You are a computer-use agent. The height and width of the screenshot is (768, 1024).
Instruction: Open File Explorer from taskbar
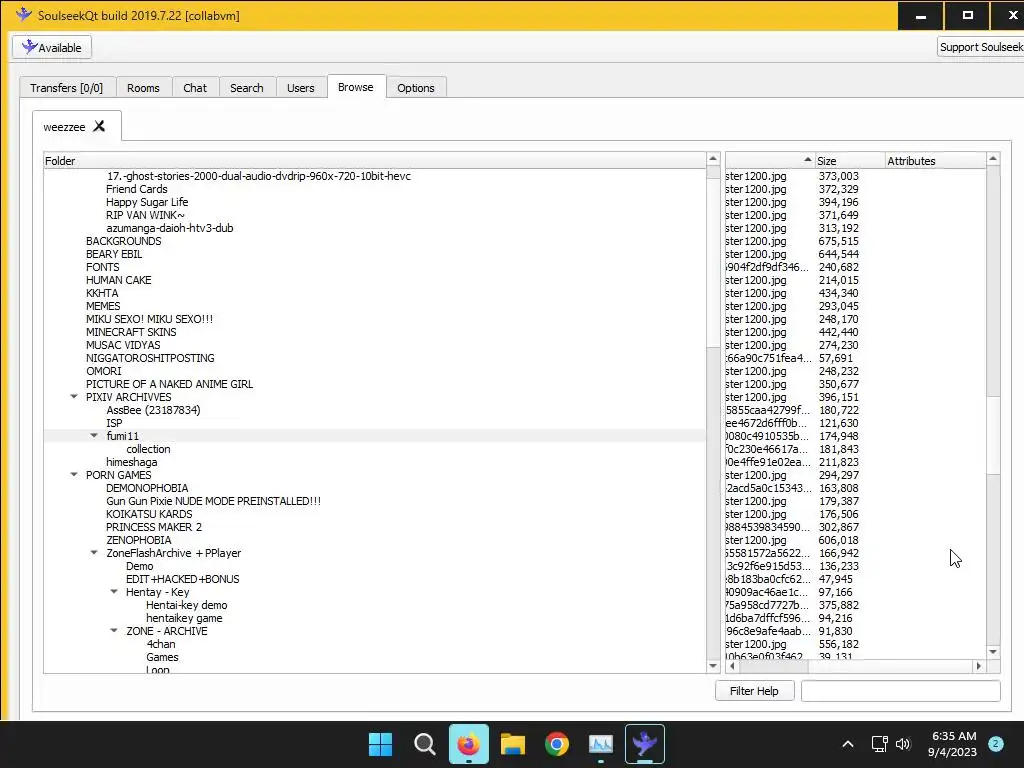click(513, 744)
